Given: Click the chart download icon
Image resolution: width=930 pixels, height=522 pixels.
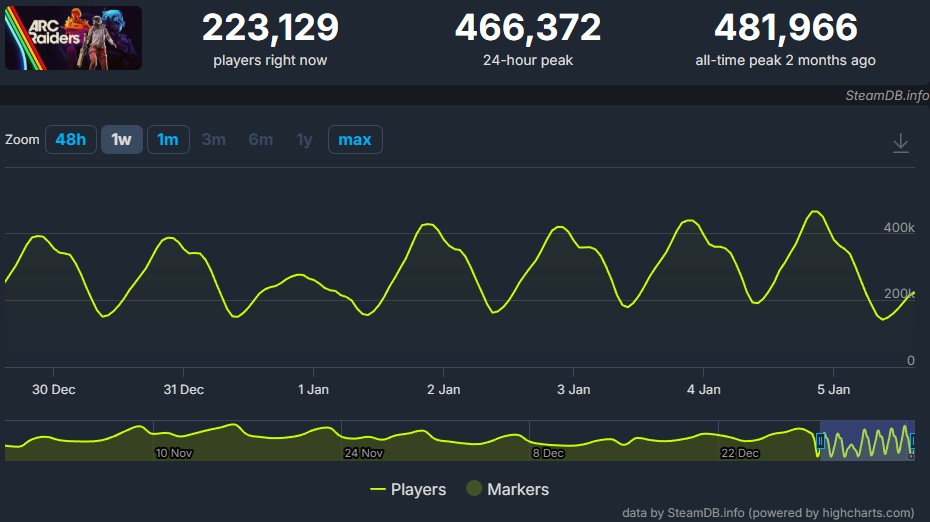Looking at the screenshot, I should [x=900, y=143].
